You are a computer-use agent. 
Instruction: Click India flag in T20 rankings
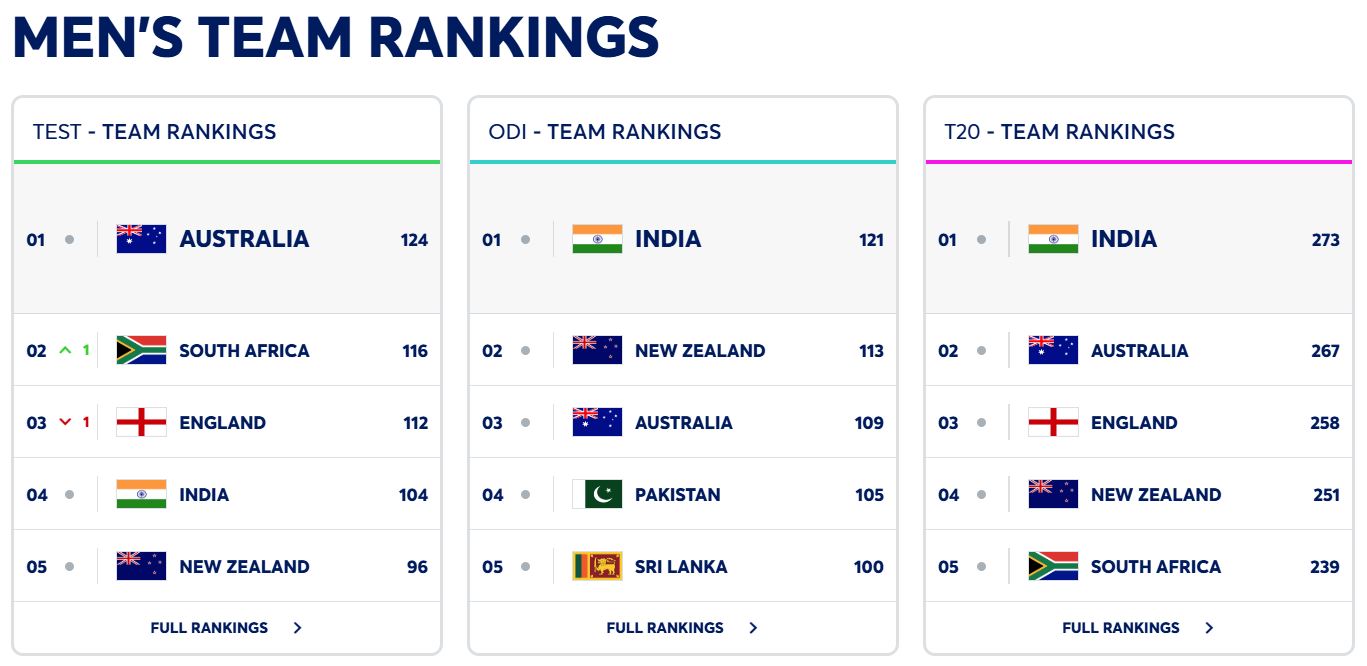coord(1053,239)
